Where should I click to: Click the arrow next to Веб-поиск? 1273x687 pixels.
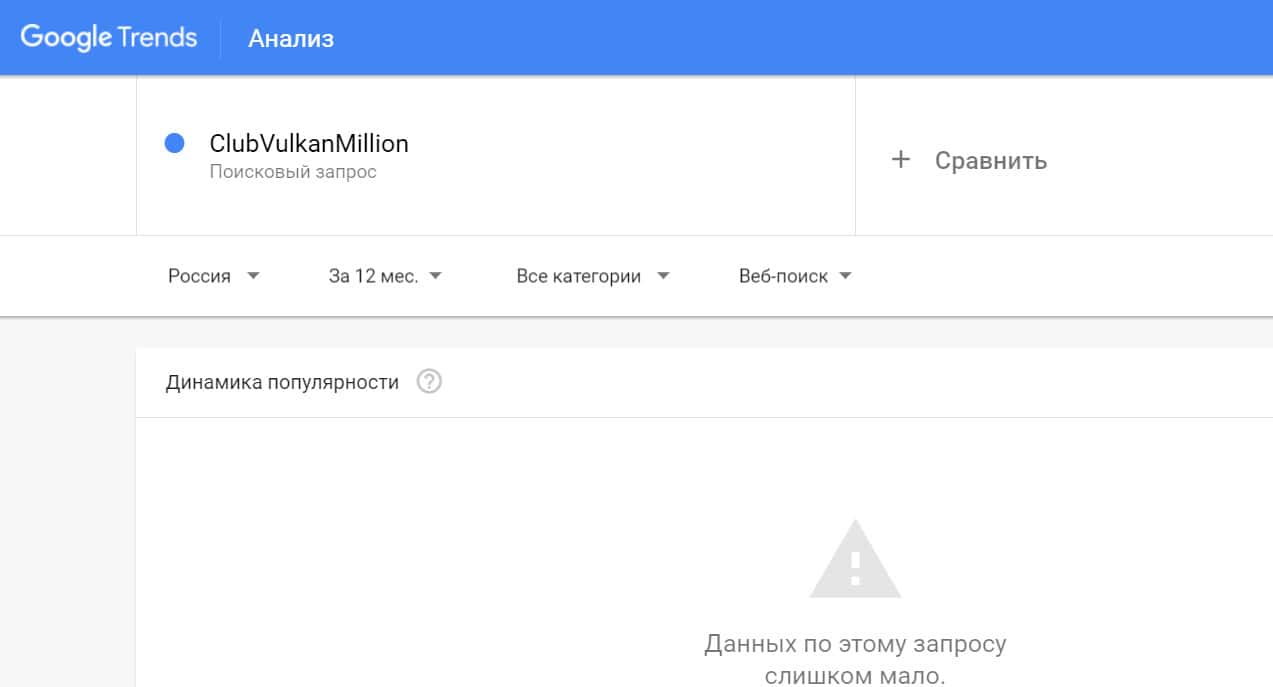coord(845,276)
